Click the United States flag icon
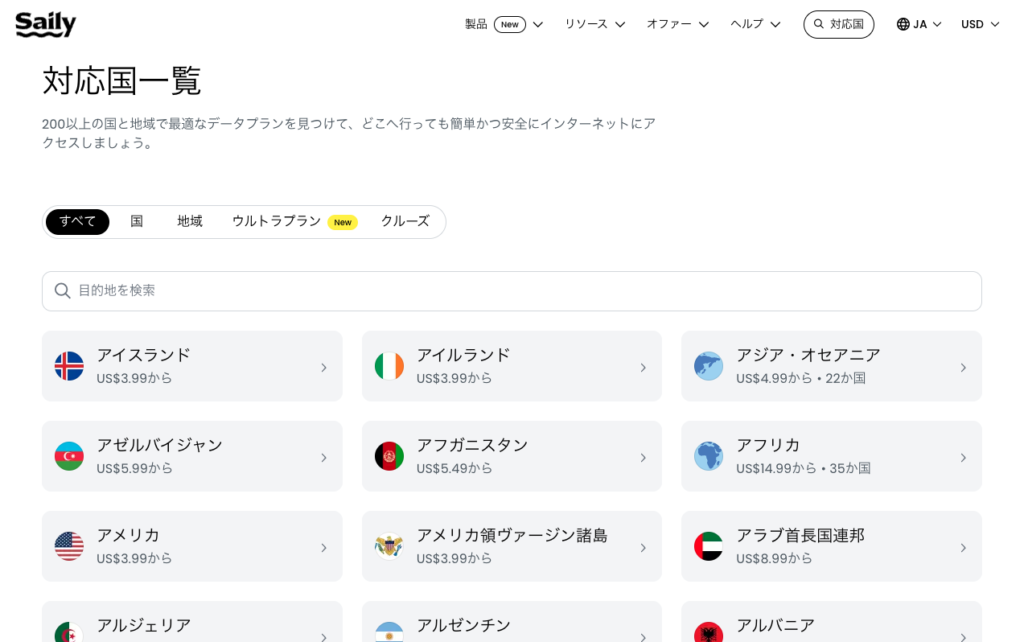The image size is (1024, 642). click(x=69, y=547)
